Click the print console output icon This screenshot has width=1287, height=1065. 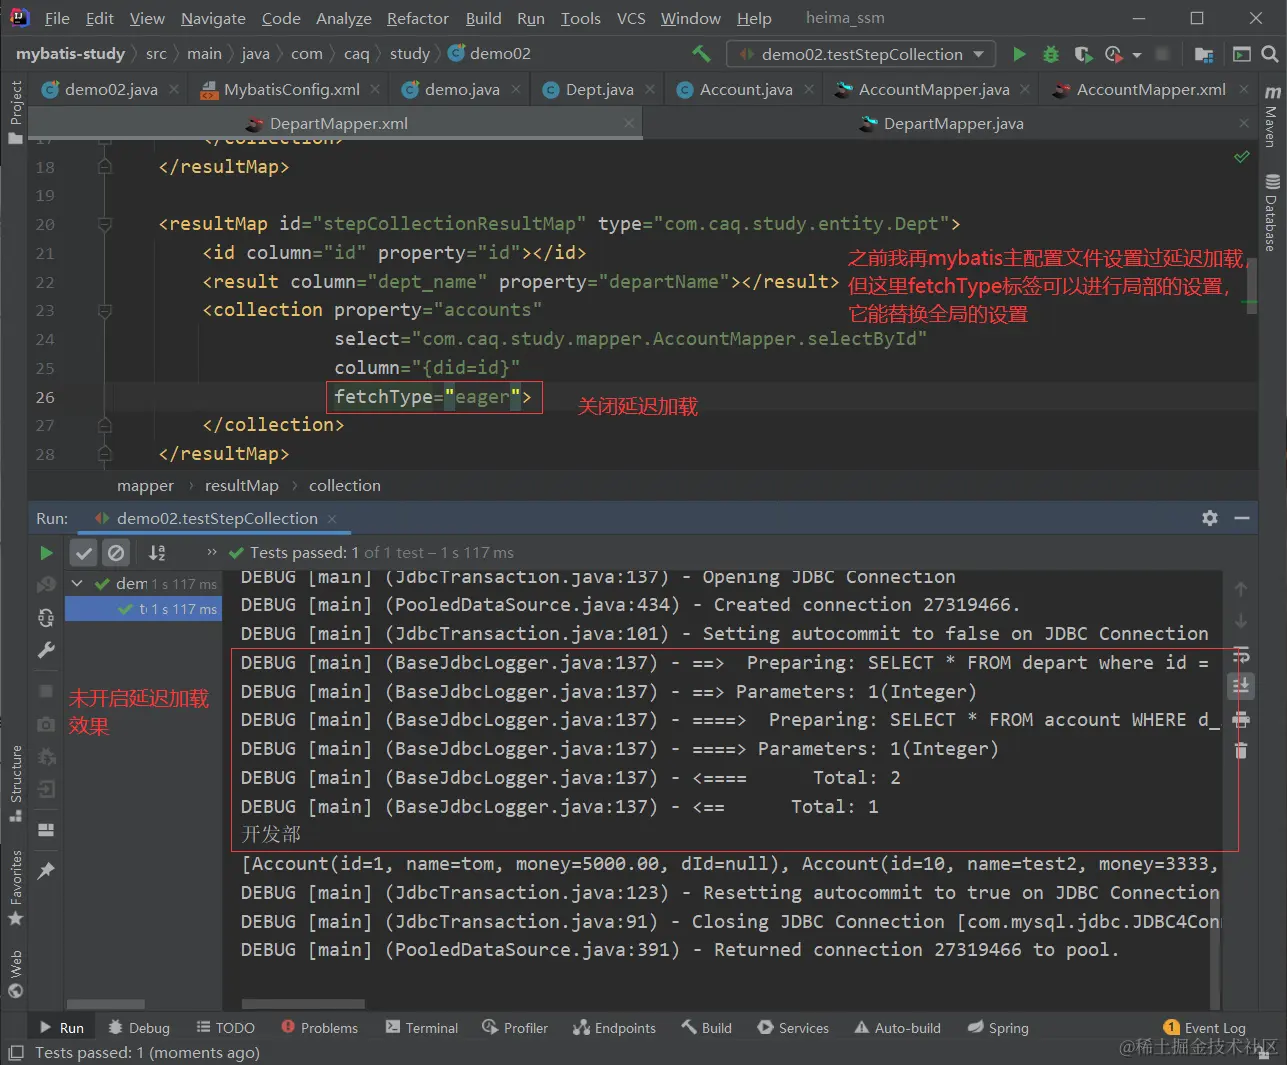tap(1241, 719)
